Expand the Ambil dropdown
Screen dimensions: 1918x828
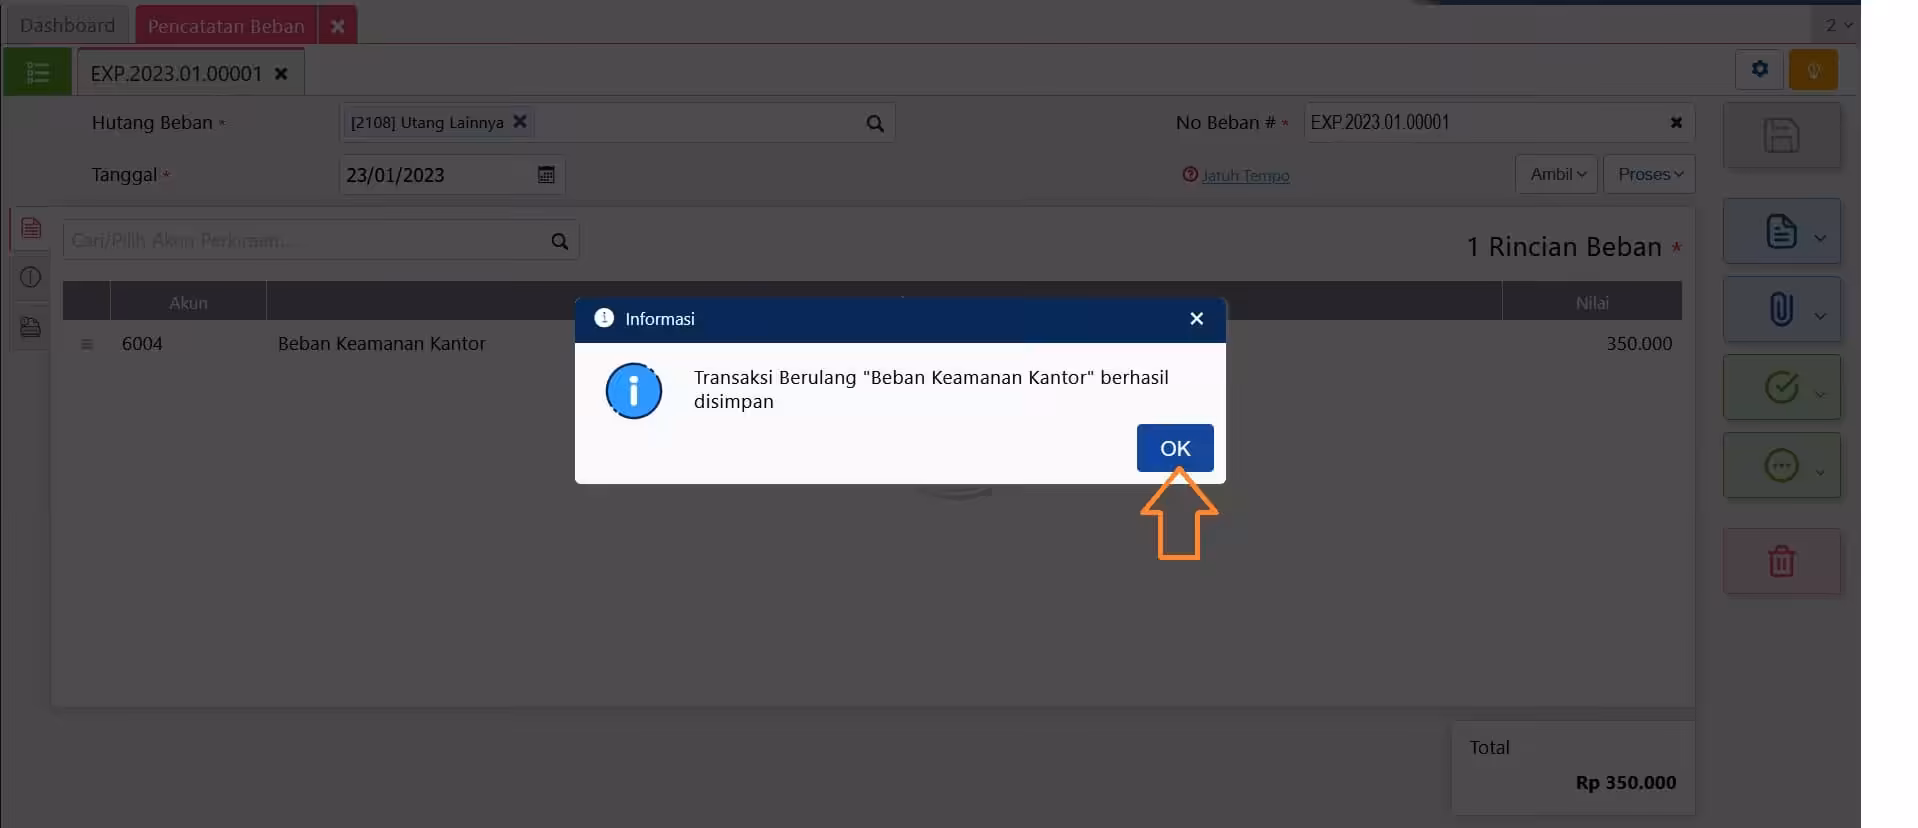point(1557,174)
